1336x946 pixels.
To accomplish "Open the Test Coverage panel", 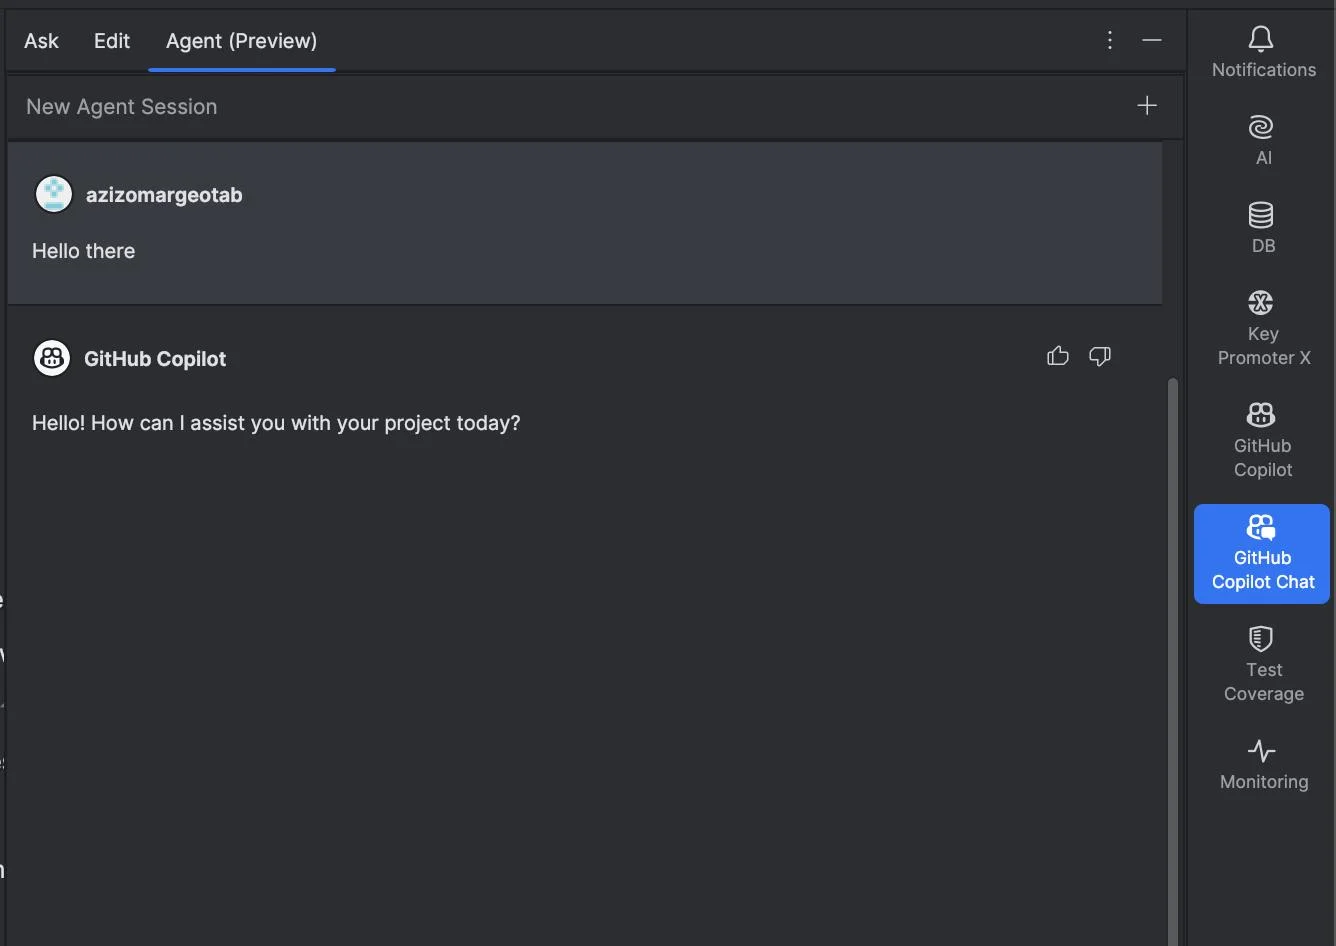I will pos(1263,664).
